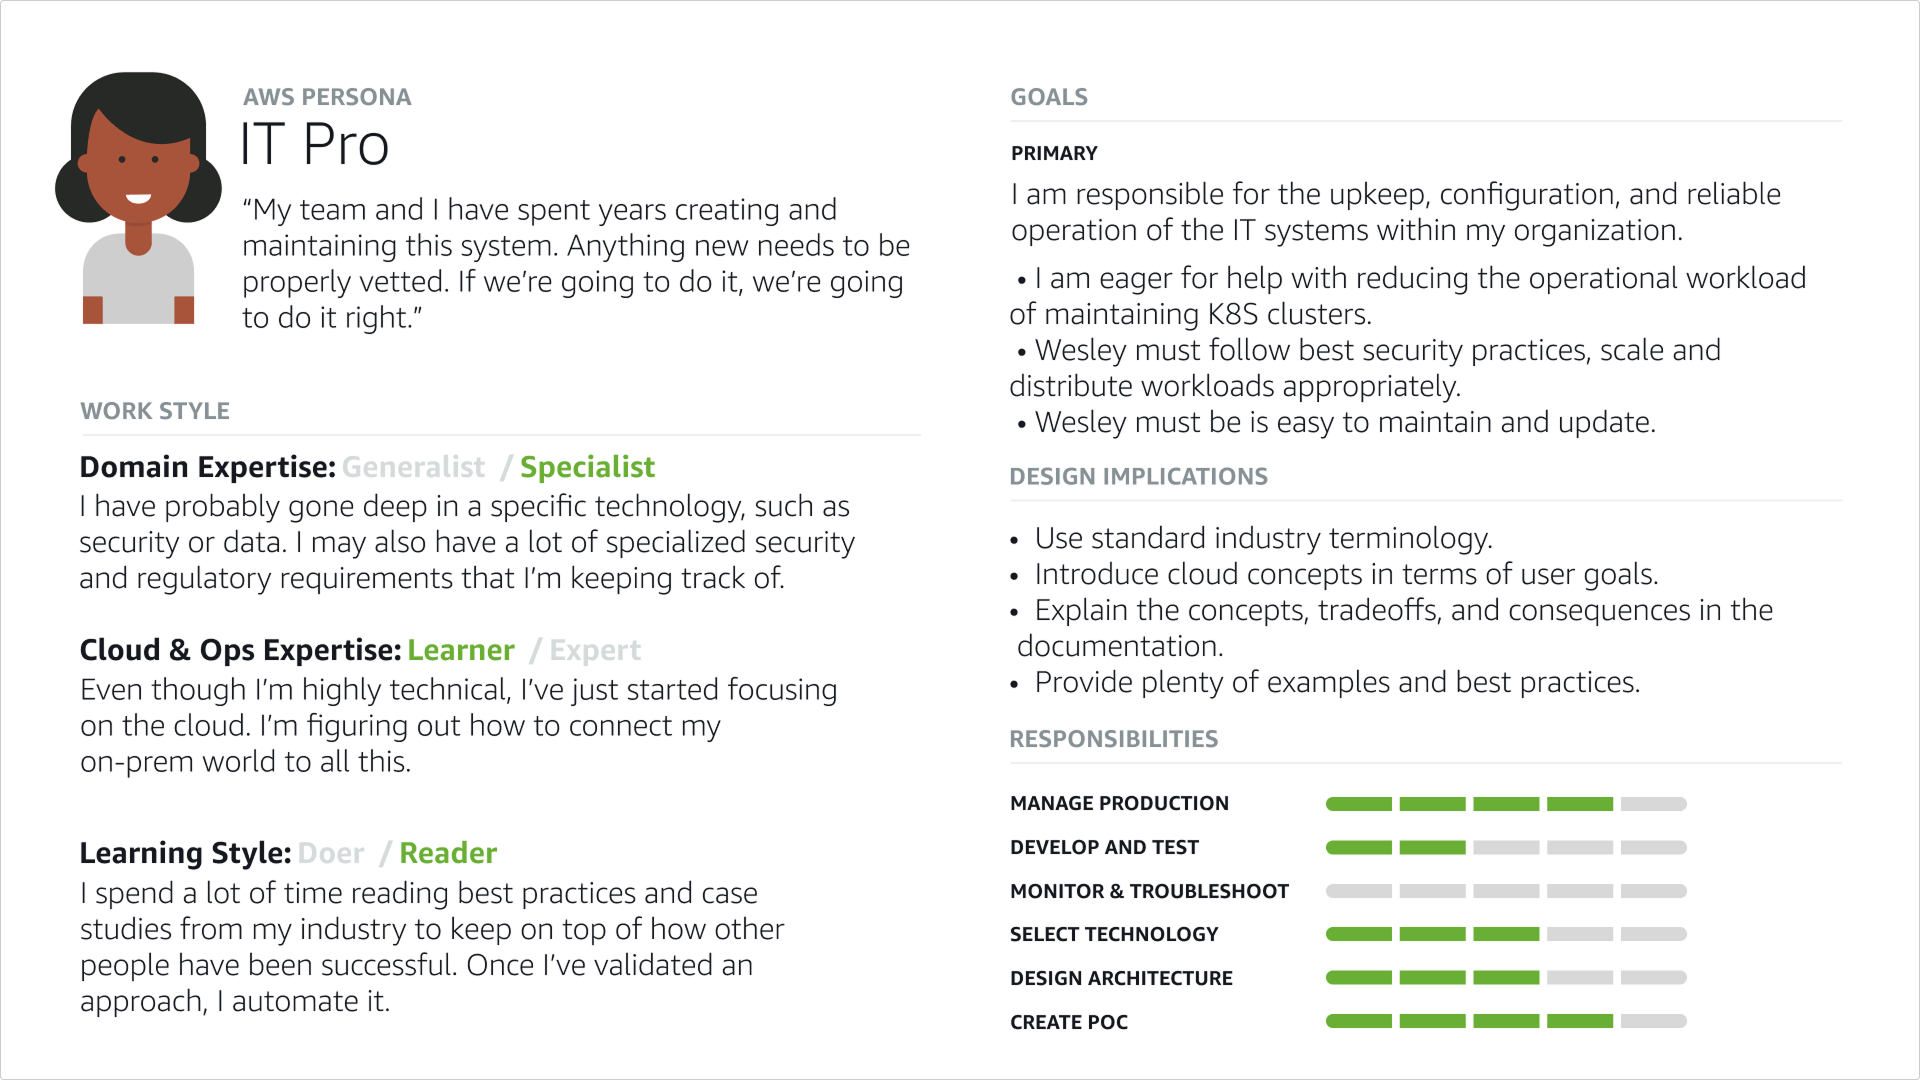This screenshot has width=1920, height=1080.
Task: Click the GOALS section heading
Action: tap(1049, 97)
